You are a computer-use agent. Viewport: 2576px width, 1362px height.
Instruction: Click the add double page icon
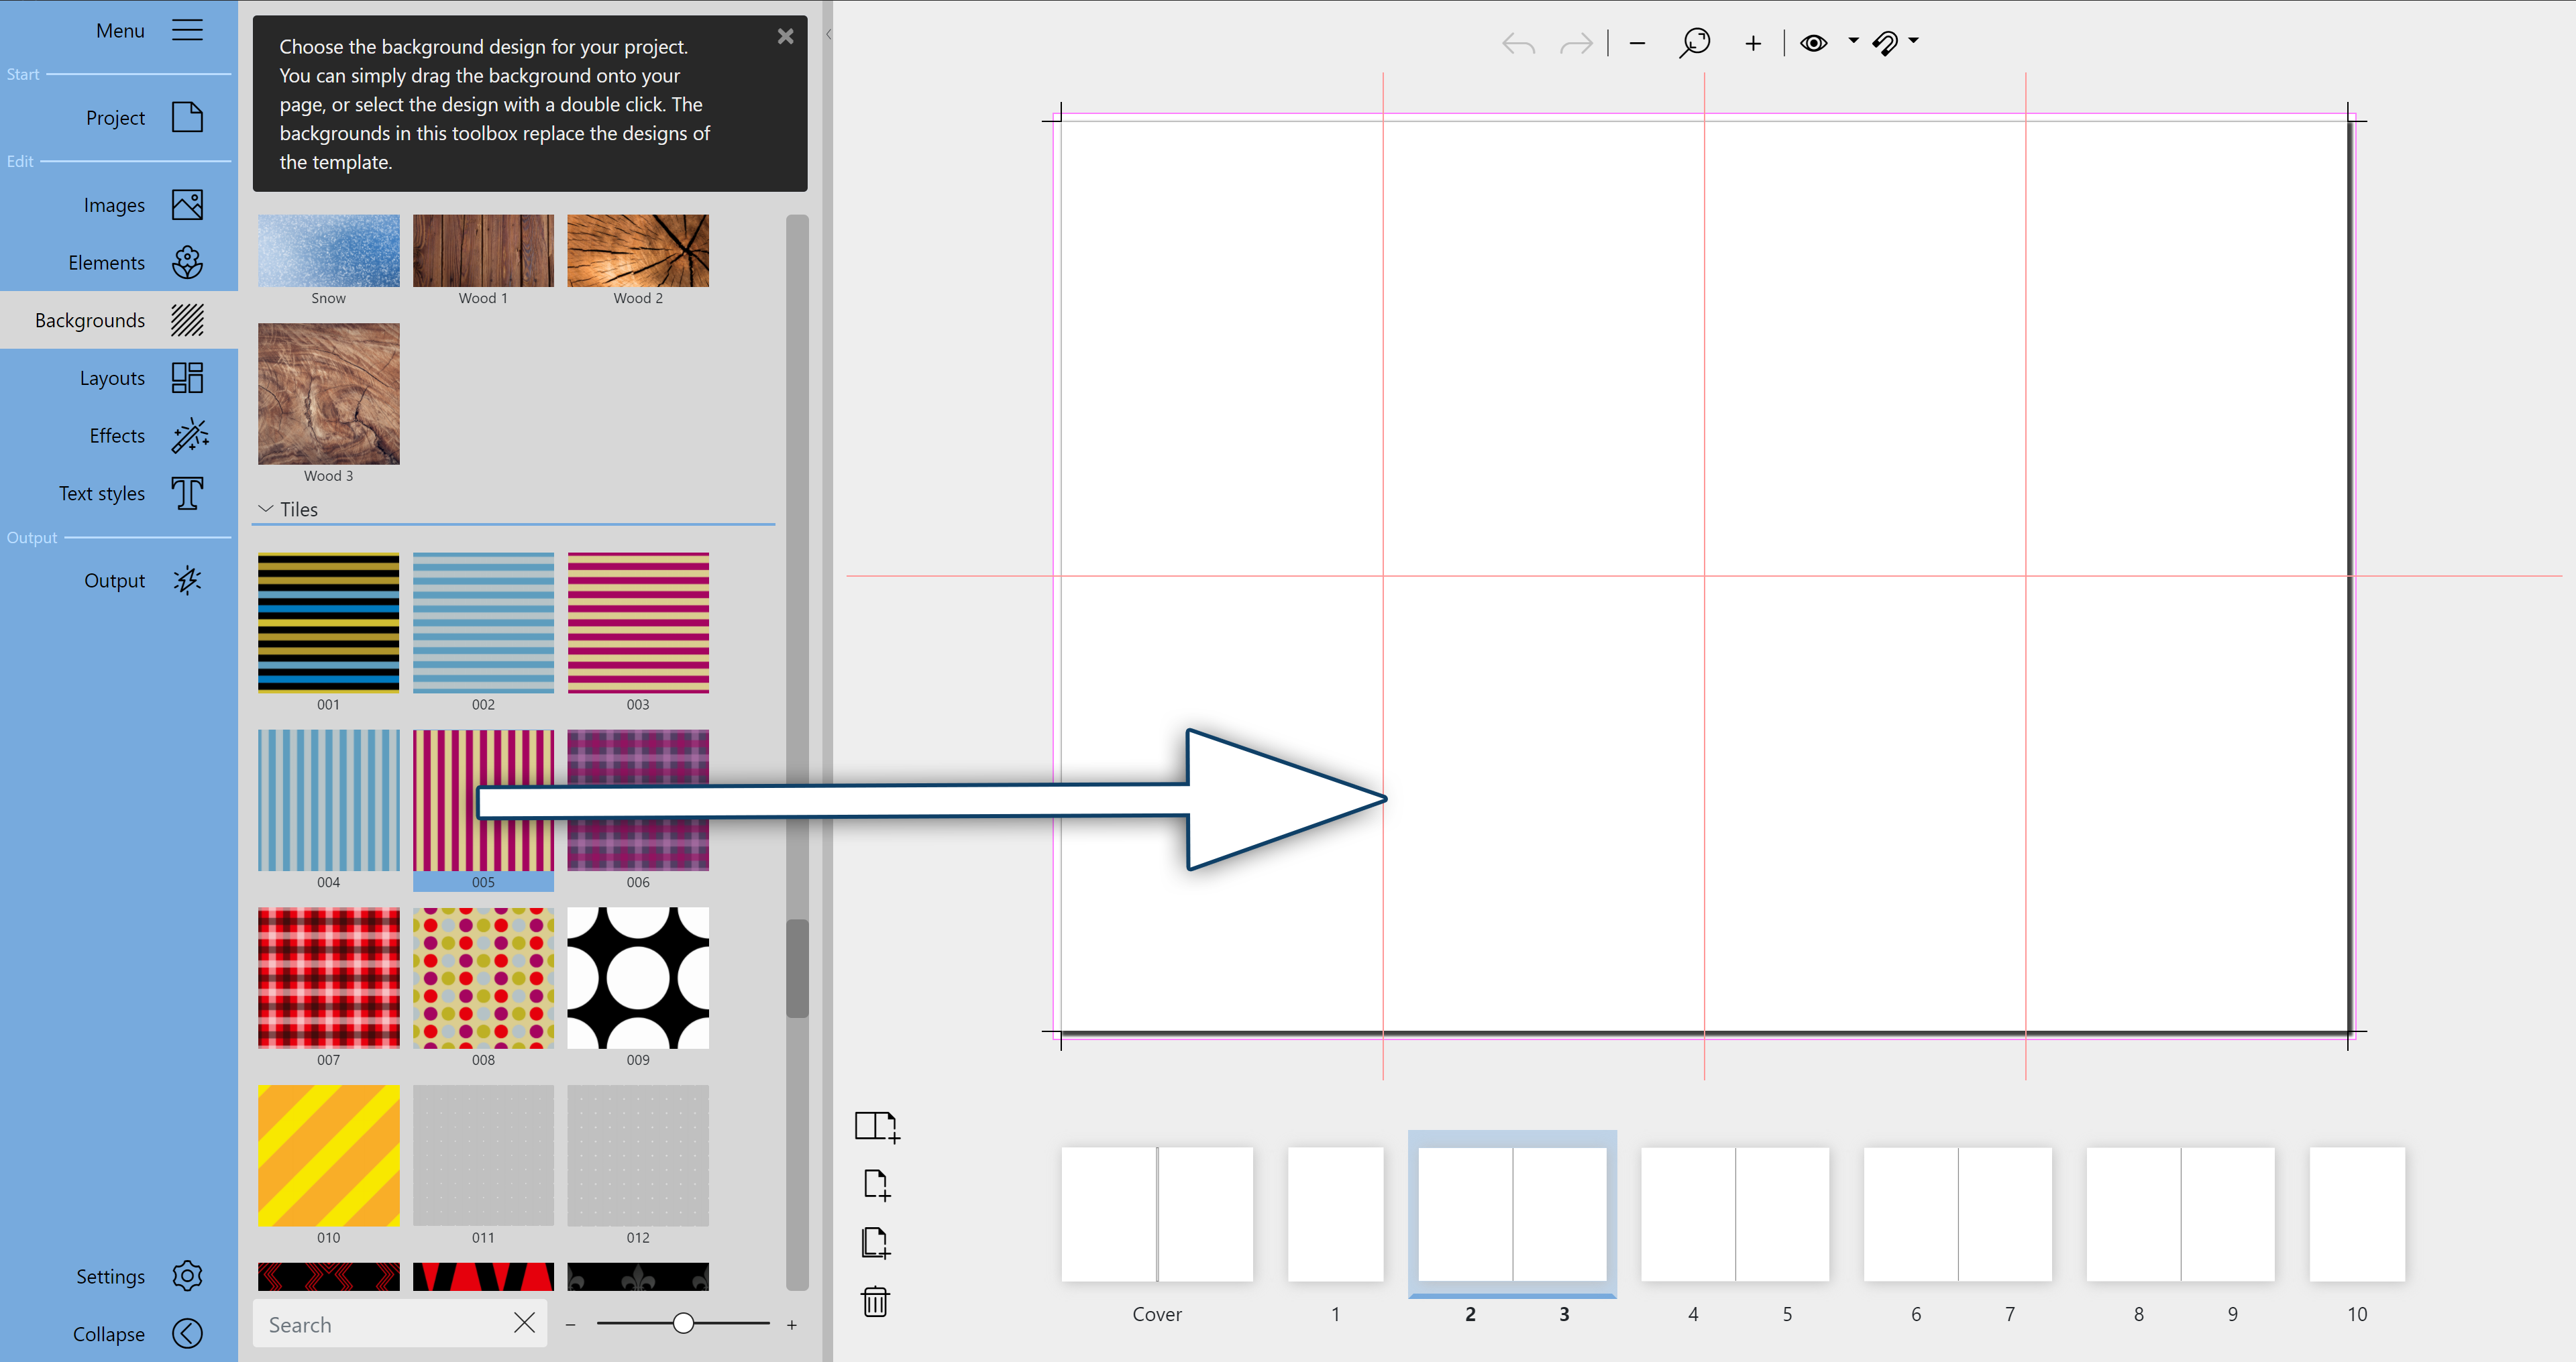point(877,1126)
